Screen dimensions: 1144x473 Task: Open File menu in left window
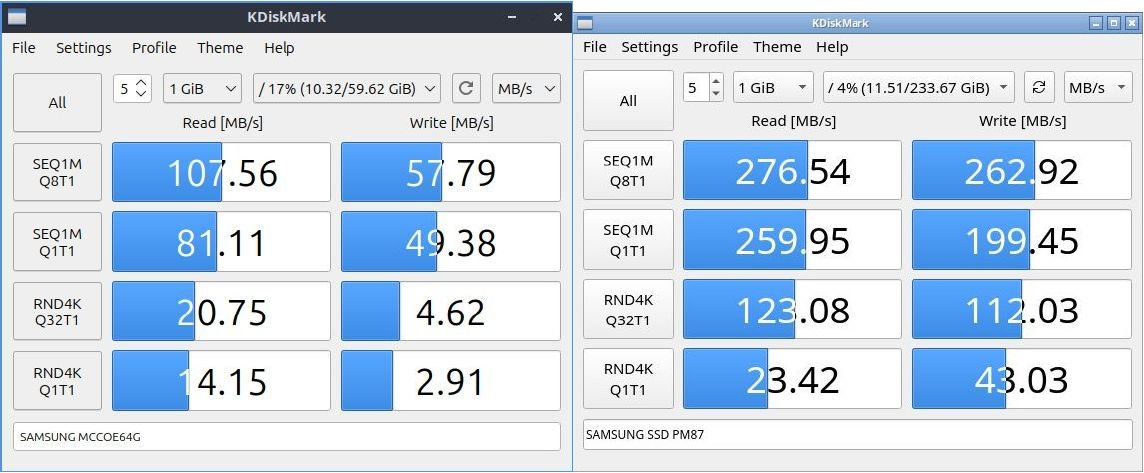point(23,48)
